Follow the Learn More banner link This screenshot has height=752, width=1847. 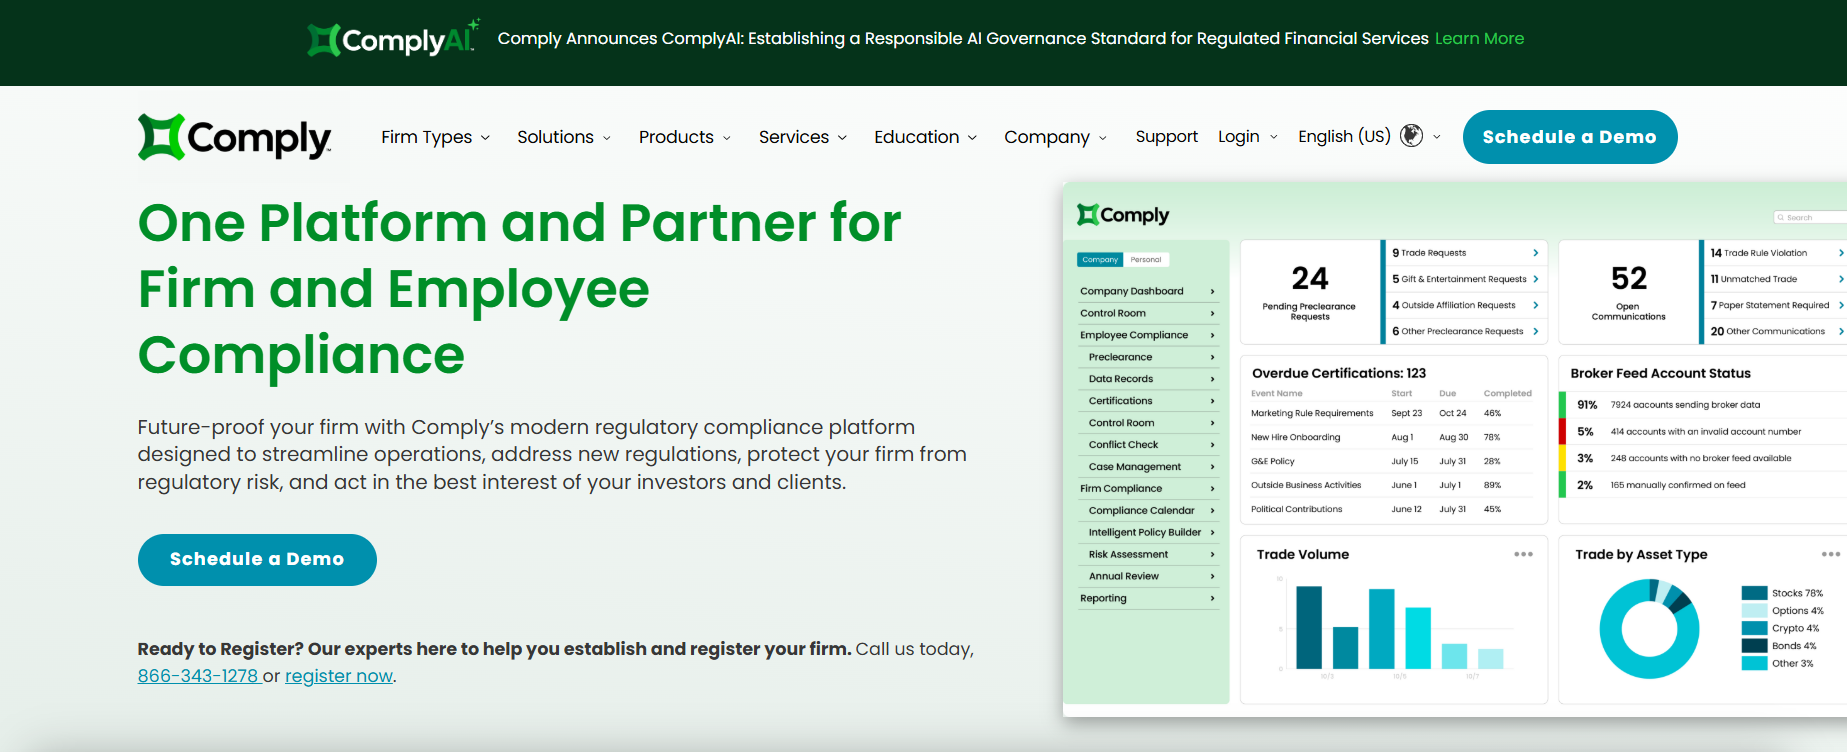tap(1479, 39)
